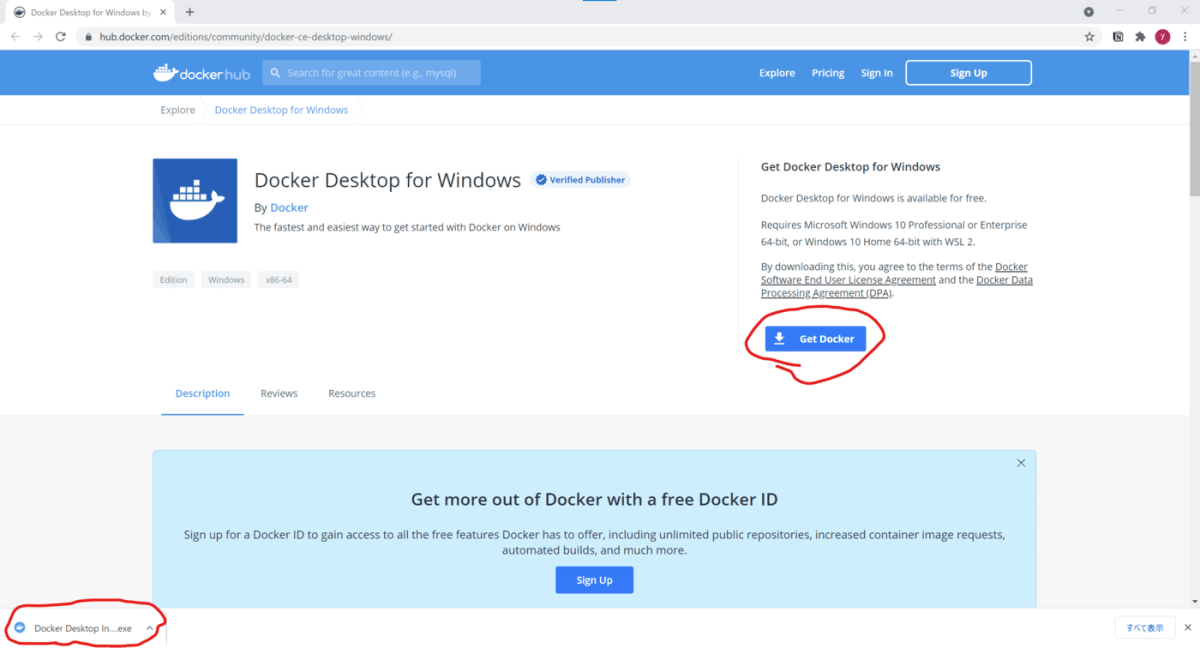Go to the Explore breadcrumb
Image resolution: width=1200 pixels, height=648 pixels.
click(178, 110)
